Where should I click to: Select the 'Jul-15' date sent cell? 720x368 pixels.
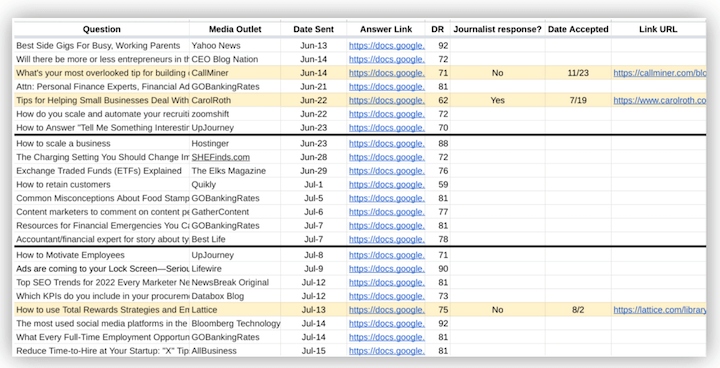coord(314,351)
